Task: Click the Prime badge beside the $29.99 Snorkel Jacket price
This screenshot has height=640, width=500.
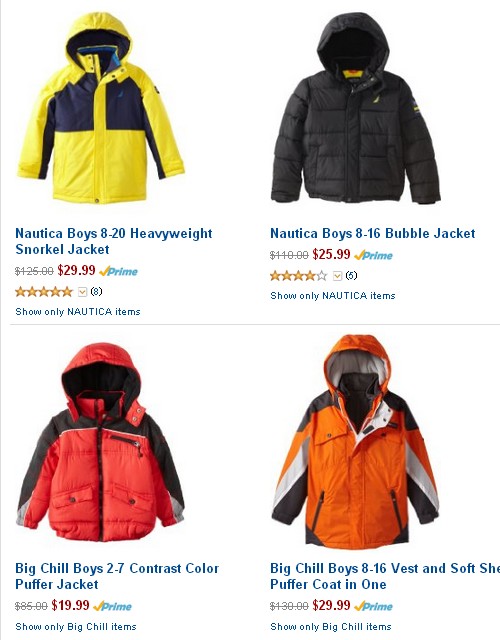Action: tap(118, 271)
